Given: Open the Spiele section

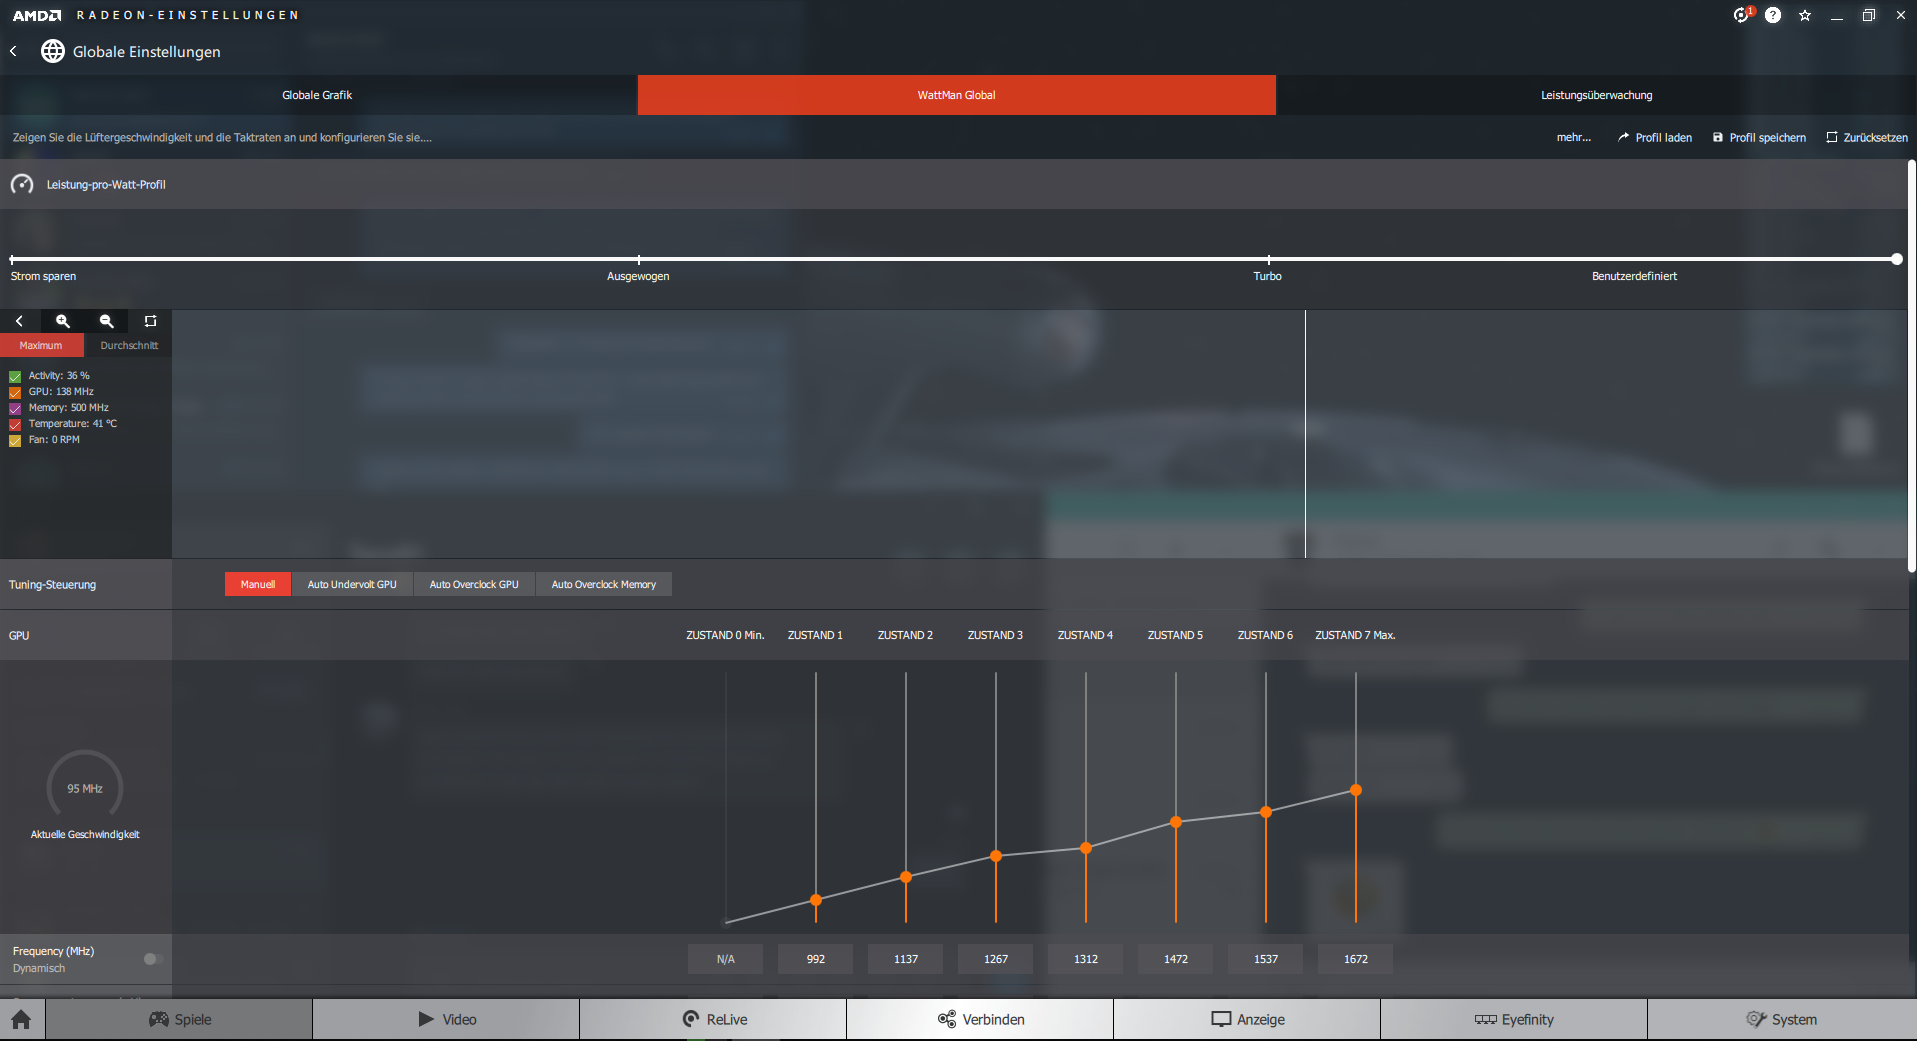Looking at the screenshot, I should pyautogui.click(x=179, y=1019).
